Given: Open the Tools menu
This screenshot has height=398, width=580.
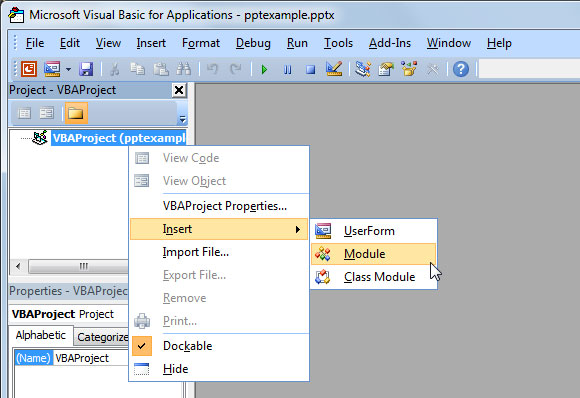Looking at the screenshot, I should point(338,43).
